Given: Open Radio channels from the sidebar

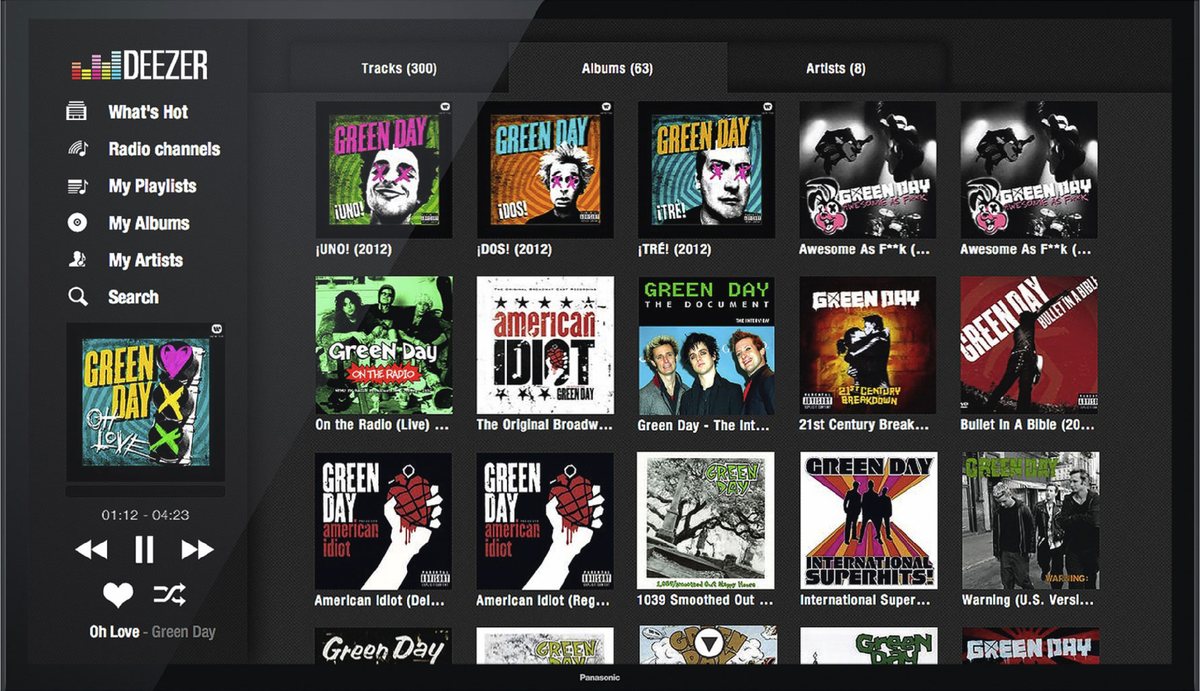Looking at the screenshot, I should pyautogui.click(x=164, y=149).
